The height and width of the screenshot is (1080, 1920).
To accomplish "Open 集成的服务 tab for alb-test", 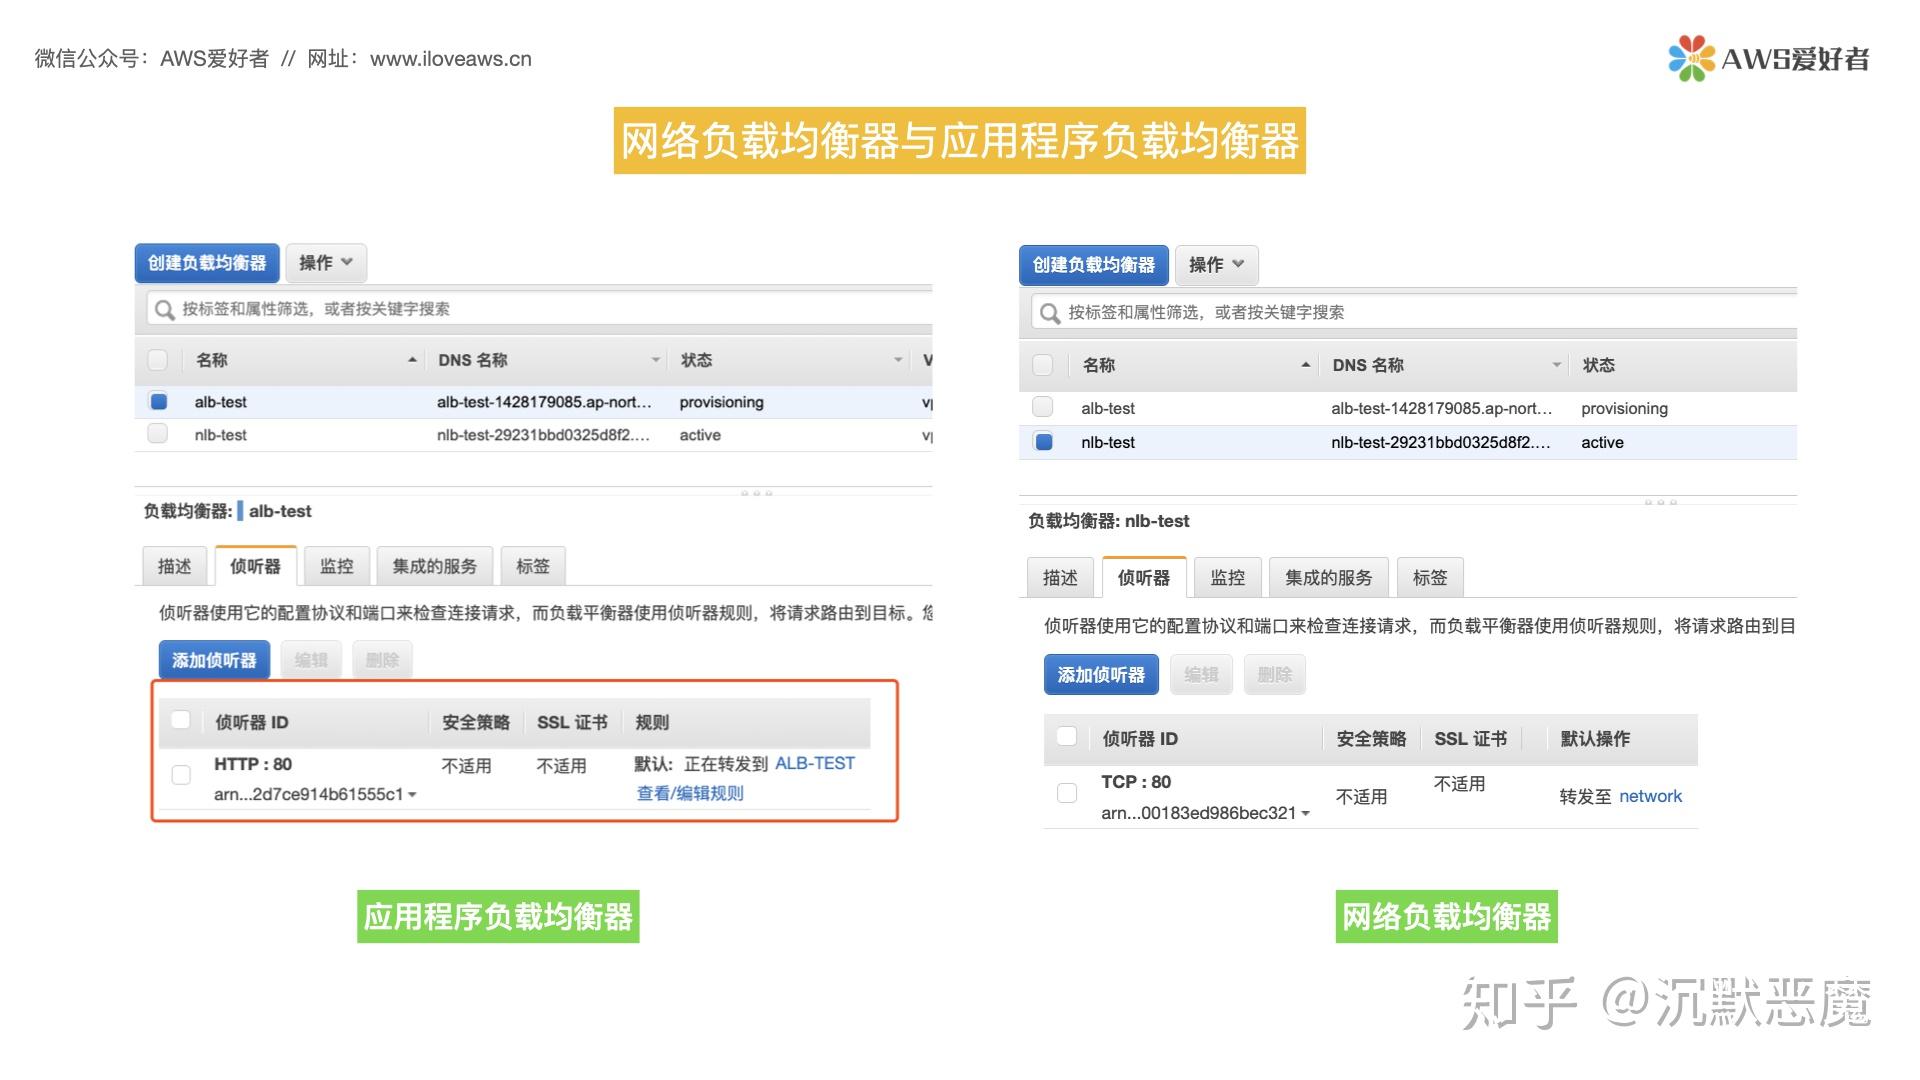I will tap(434, 567).
